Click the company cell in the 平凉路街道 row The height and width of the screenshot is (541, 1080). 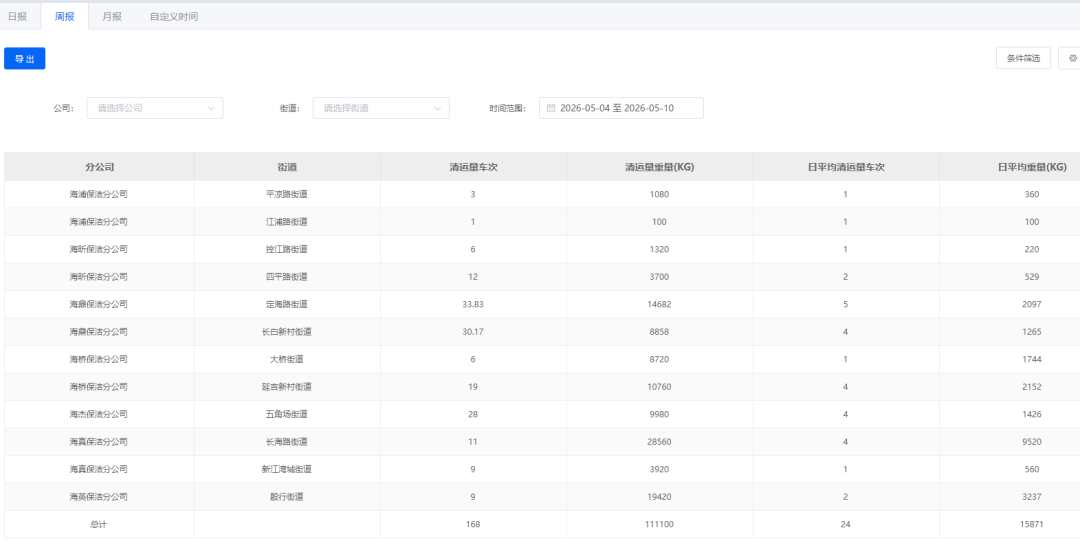click(99, 194)
